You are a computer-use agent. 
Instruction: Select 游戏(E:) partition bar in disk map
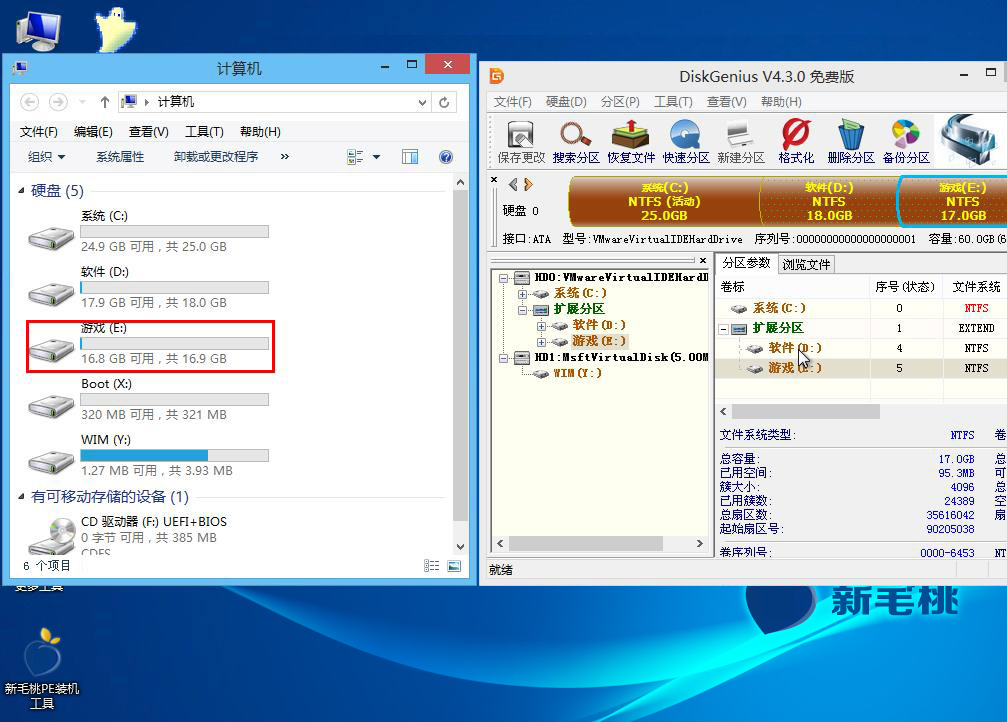tap(953, 202)
